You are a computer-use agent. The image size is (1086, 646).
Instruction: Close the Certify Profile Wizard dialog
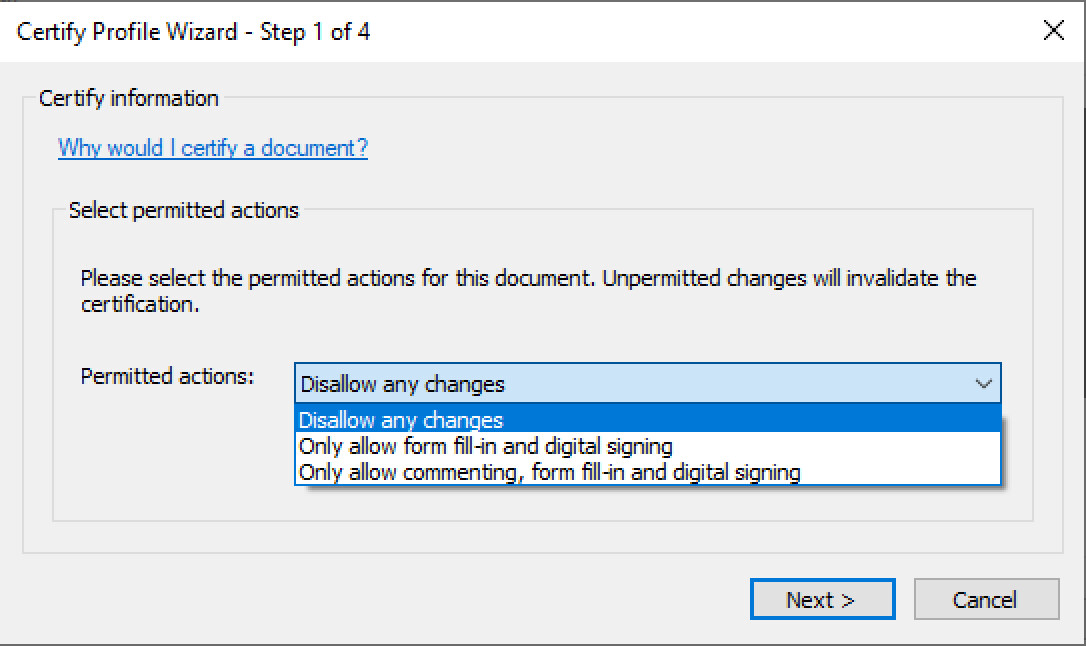pos(1053,30)
